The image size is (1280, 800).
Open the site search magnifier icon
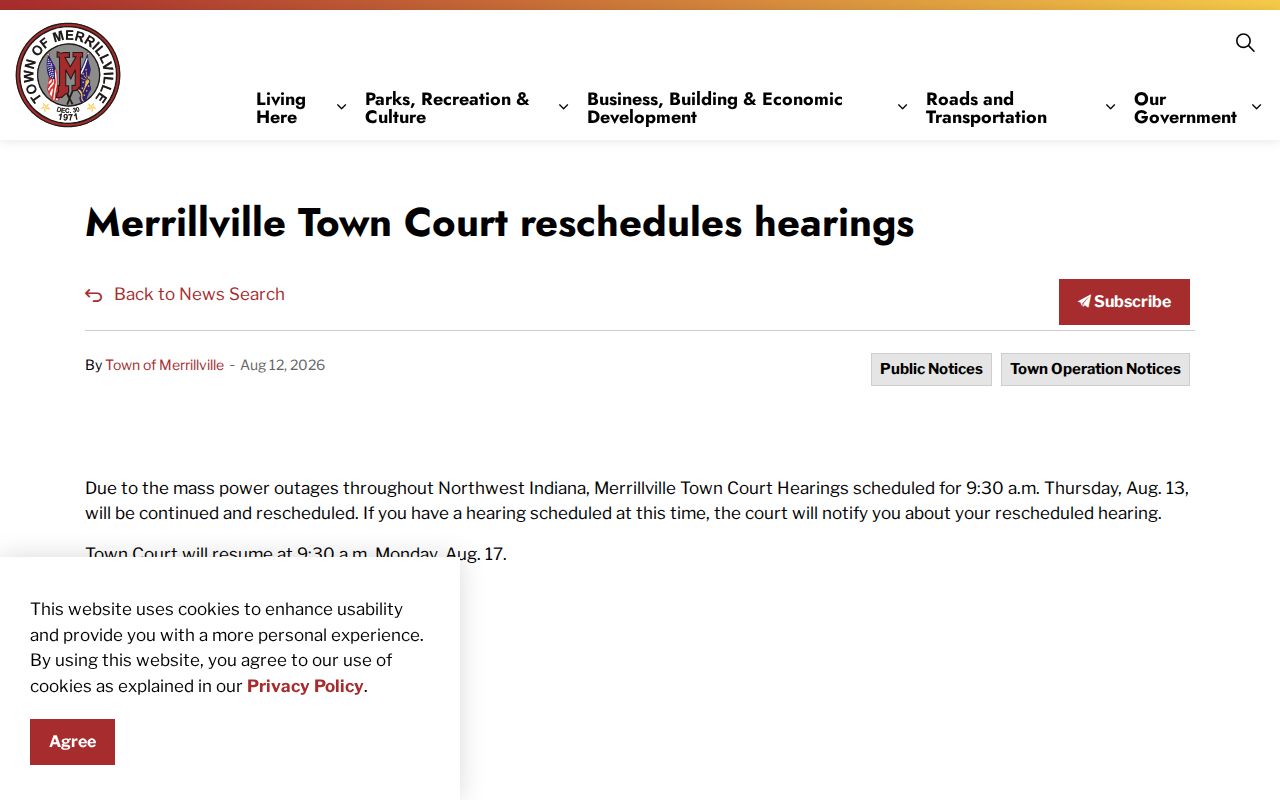coord(1245,42)
